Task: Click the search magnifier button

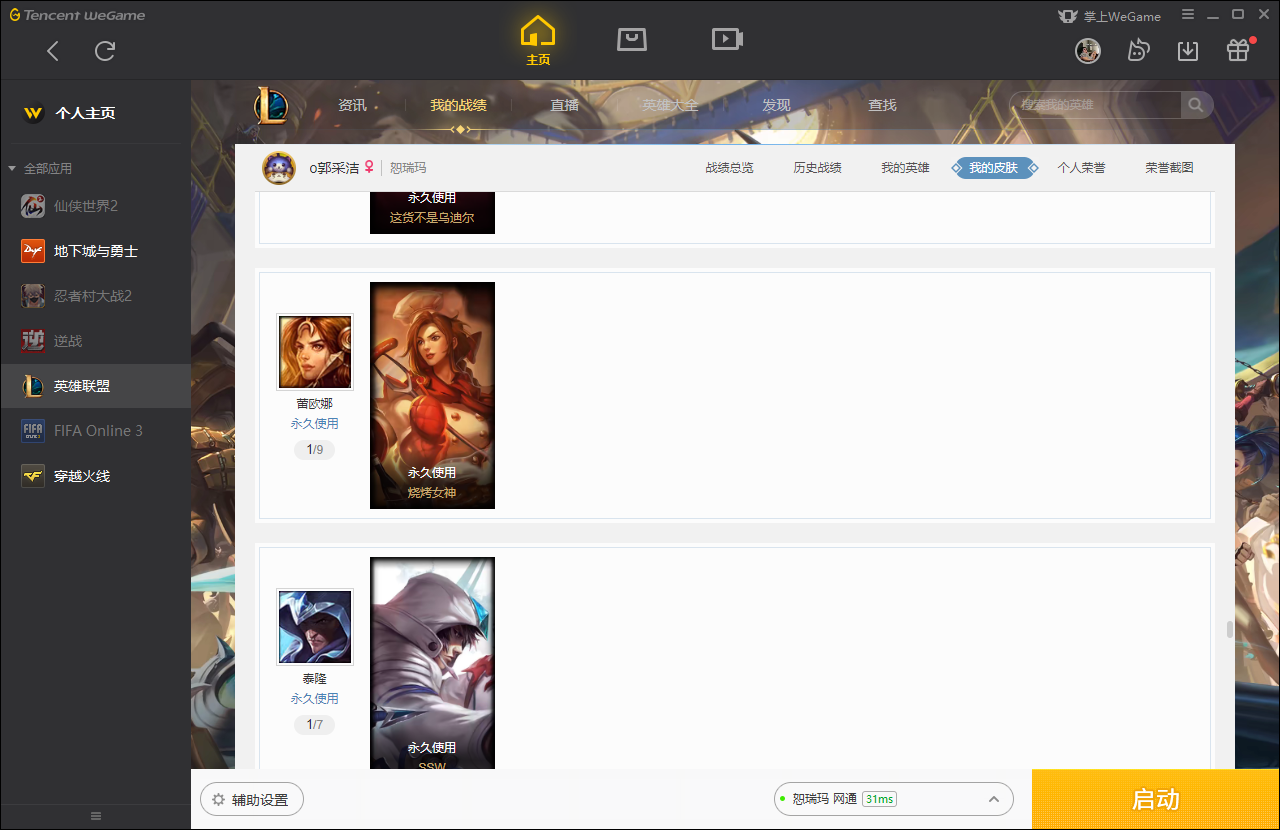Action: coord(1196,105)
